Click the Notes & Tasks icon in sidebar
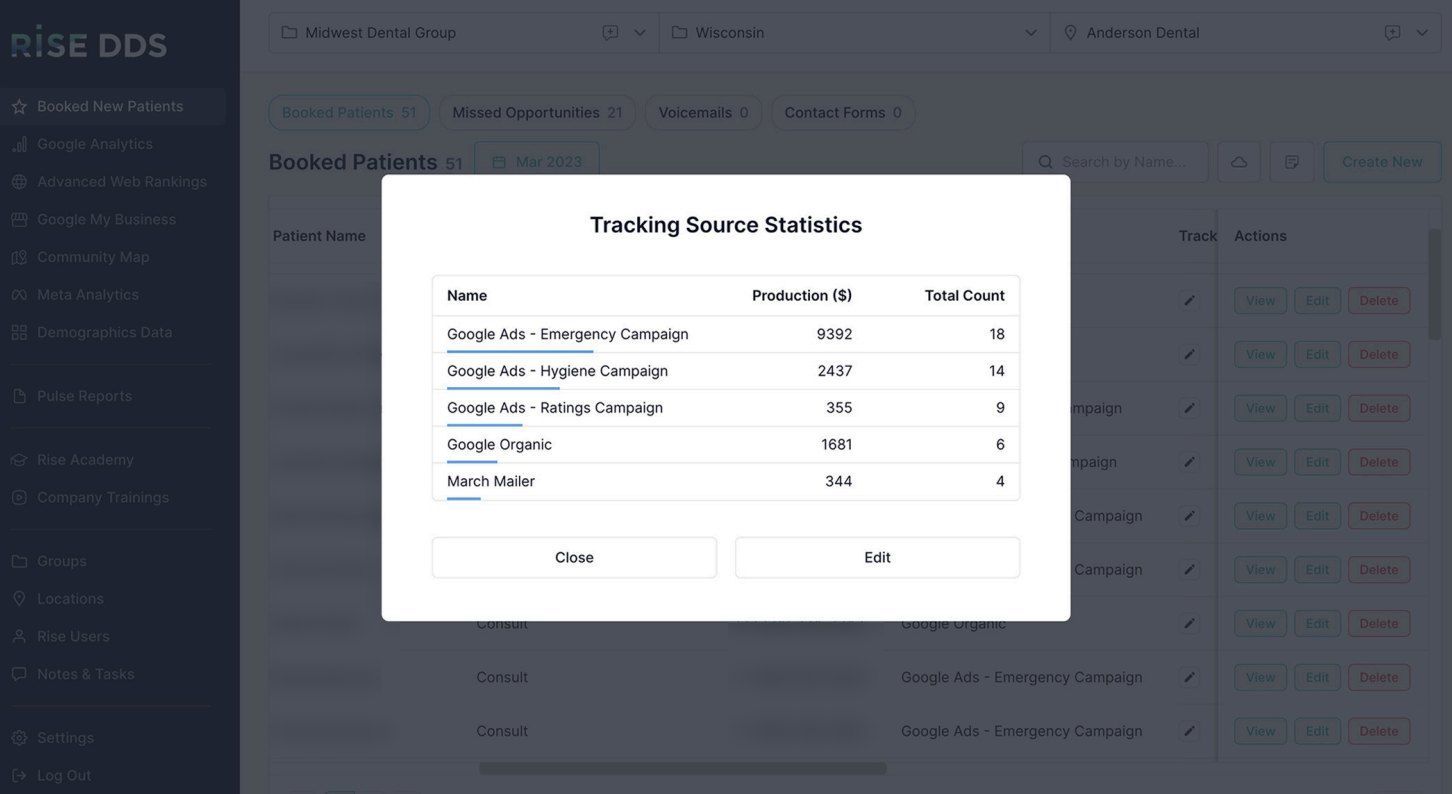Image resolution: width=1452 pixels, height=794 pixels. tap(19, 675)
